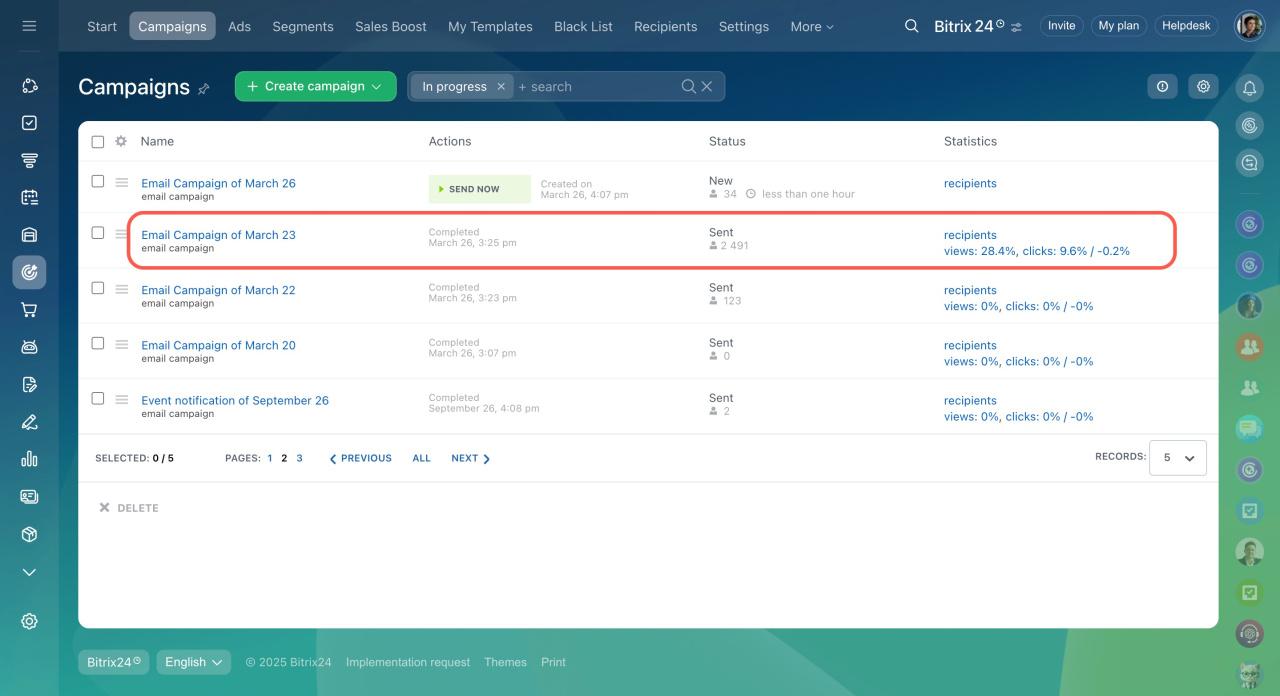
Task: Click the Next page link
Action: point(470,458)
